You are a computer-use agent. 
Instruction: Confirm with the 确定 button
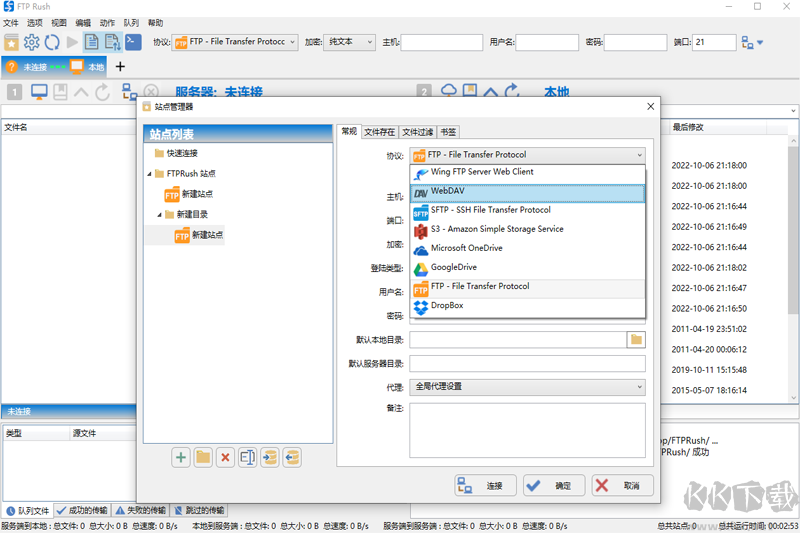coord(554,486)
